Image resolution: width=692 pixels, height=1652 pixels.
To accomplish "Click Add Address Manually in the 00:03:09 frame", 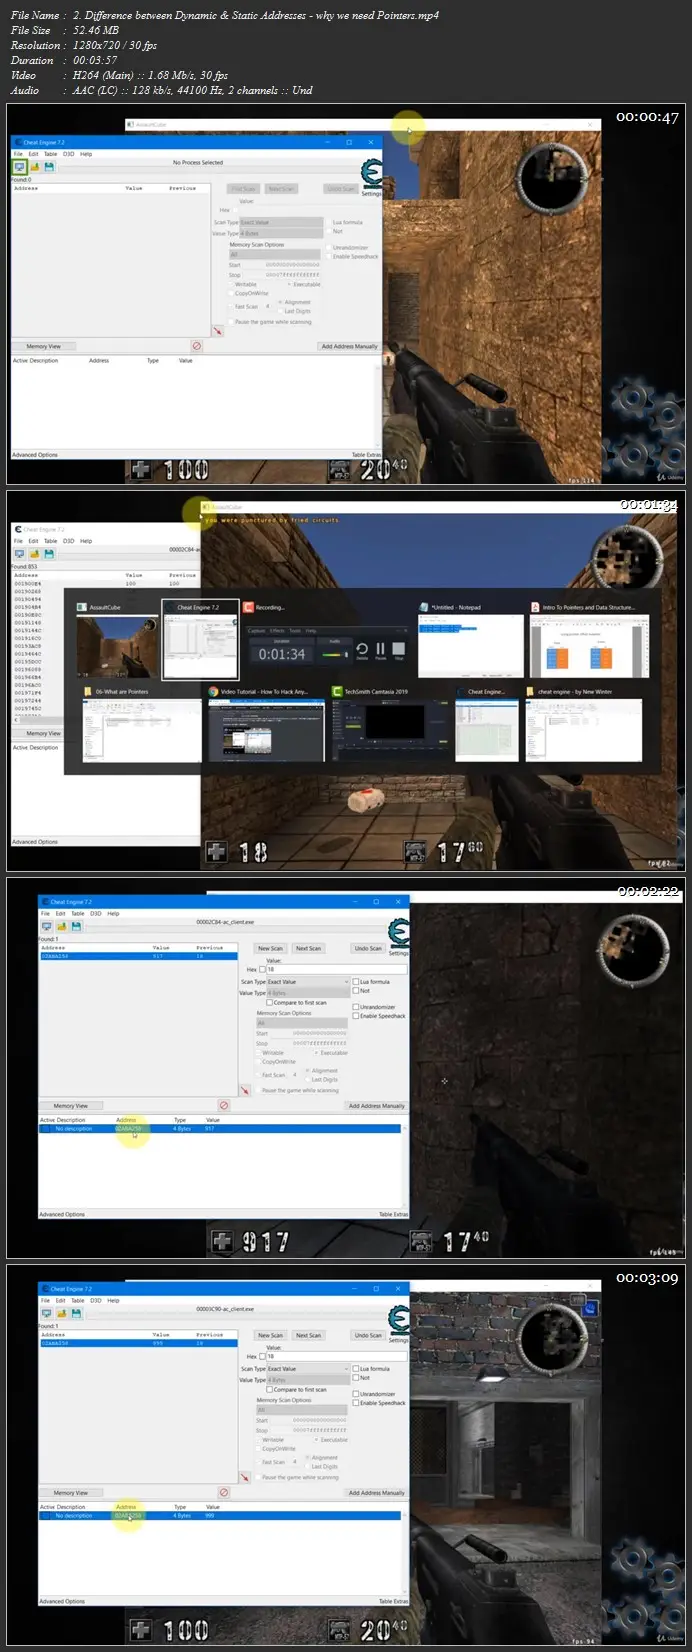I will click(x=377, y=1492).
